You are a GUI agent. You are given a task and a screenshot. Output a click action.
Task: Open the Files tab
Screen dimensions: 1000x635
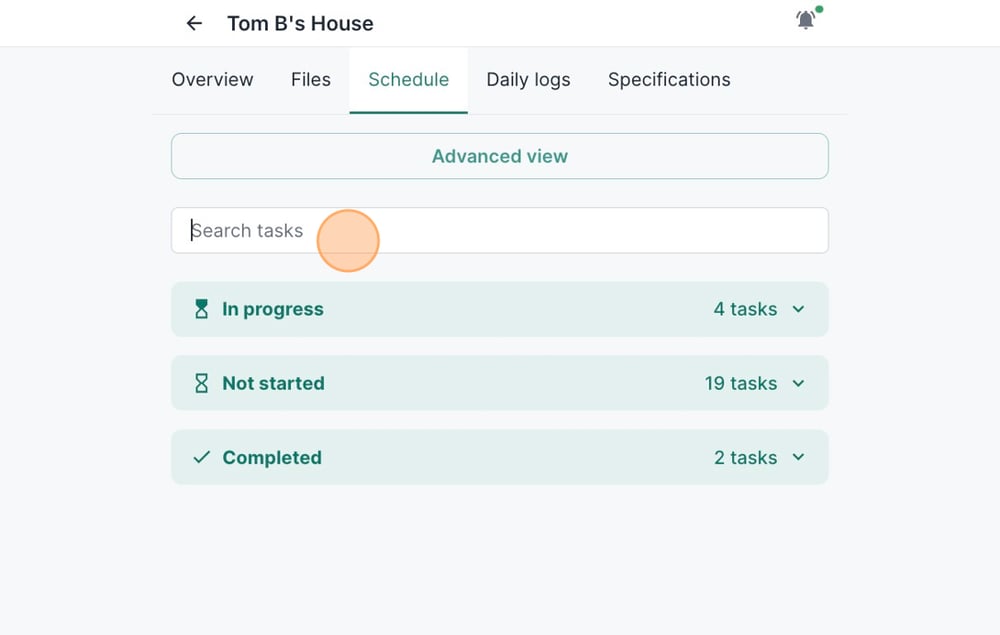click(311, 80)
